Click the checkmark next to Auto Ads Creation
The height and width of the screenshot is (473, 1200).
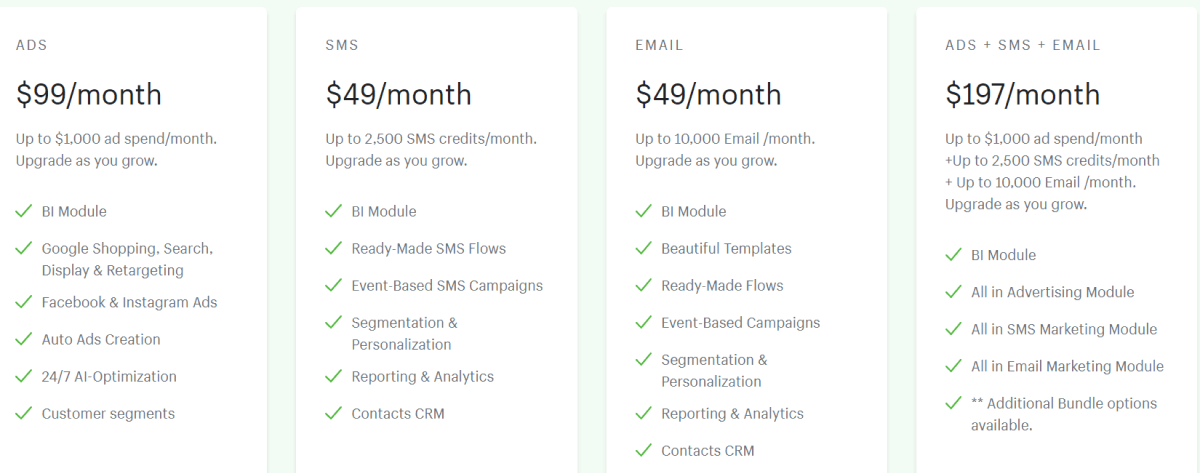(x=23, y=339)
